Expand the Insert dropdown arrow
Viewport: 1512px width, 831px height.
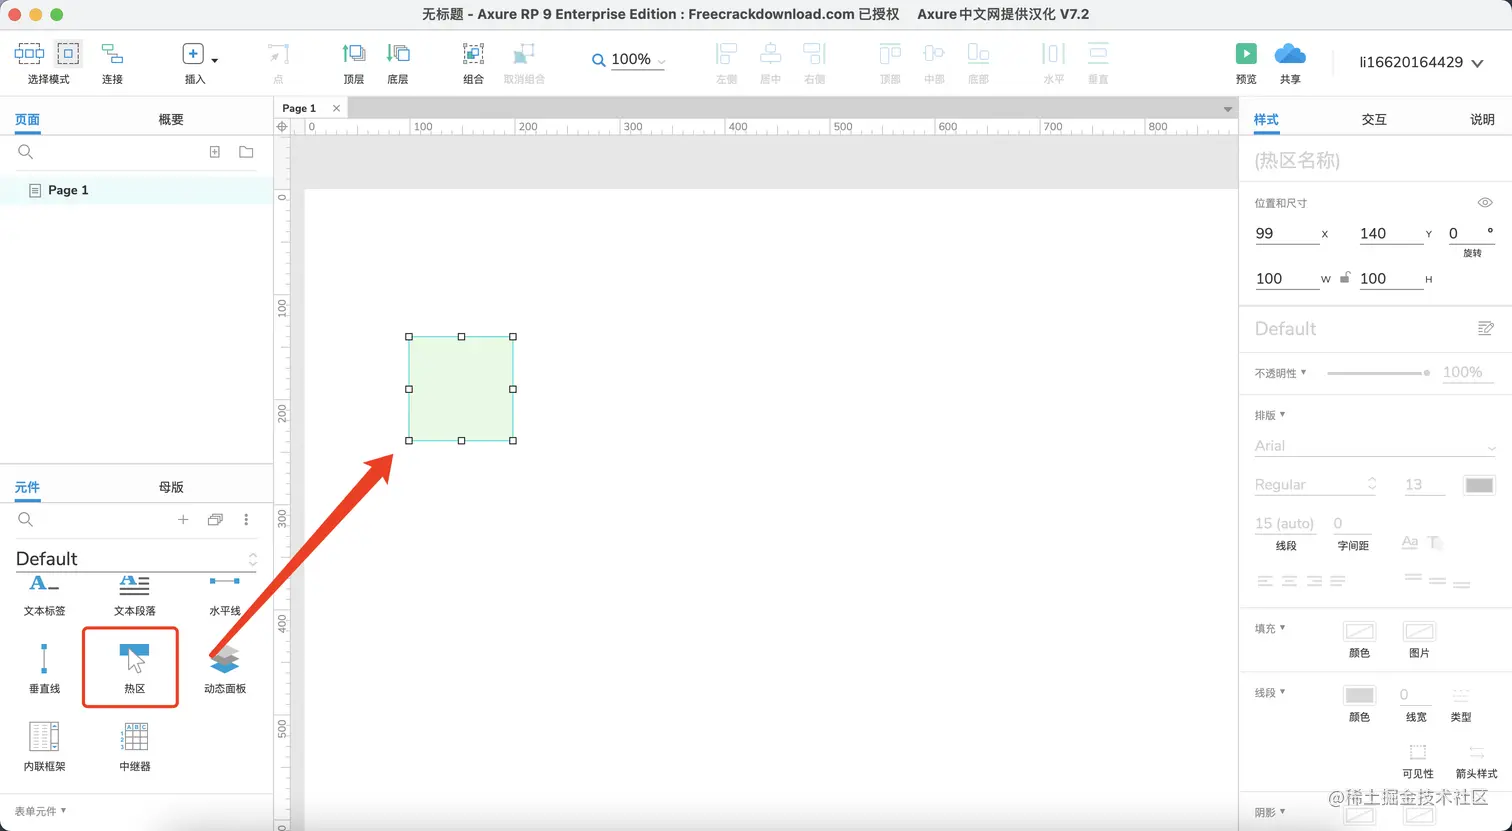coord(215,60)
